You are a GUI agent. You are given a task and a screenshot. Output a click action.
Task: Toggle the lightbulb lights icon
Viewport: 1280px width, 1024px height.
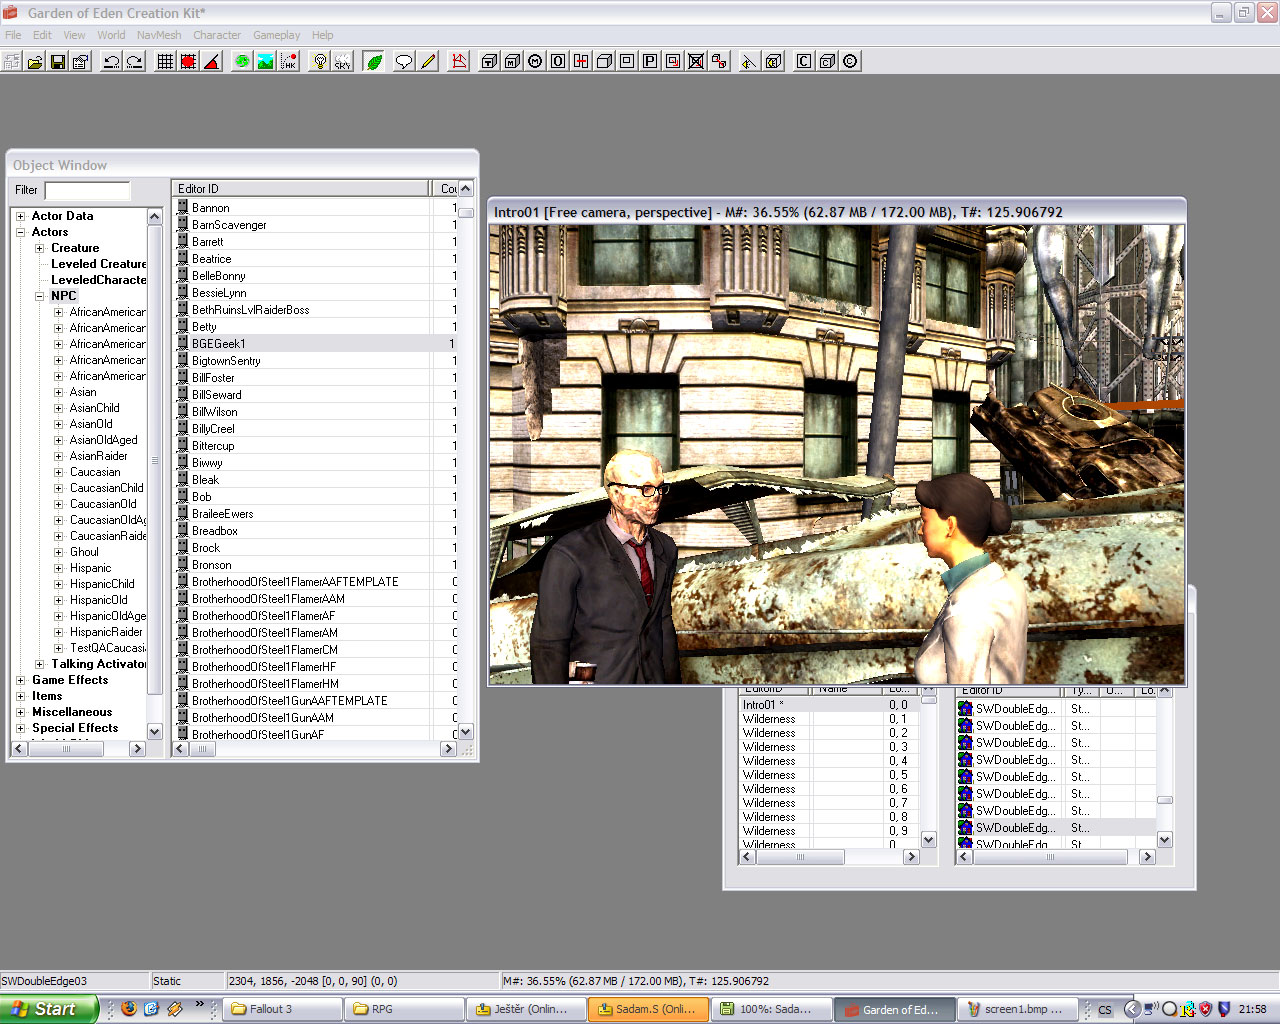pos(319,61)
